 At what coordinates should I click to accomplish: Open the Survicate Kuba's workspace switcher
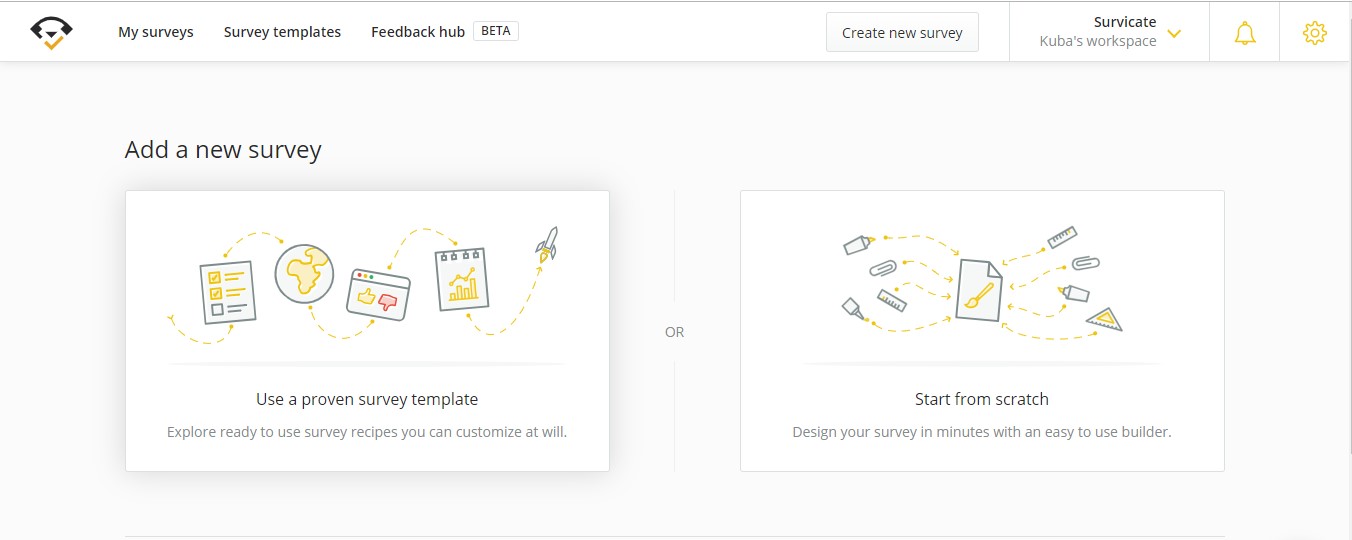pyautogui.click(x=1109, y=32)
